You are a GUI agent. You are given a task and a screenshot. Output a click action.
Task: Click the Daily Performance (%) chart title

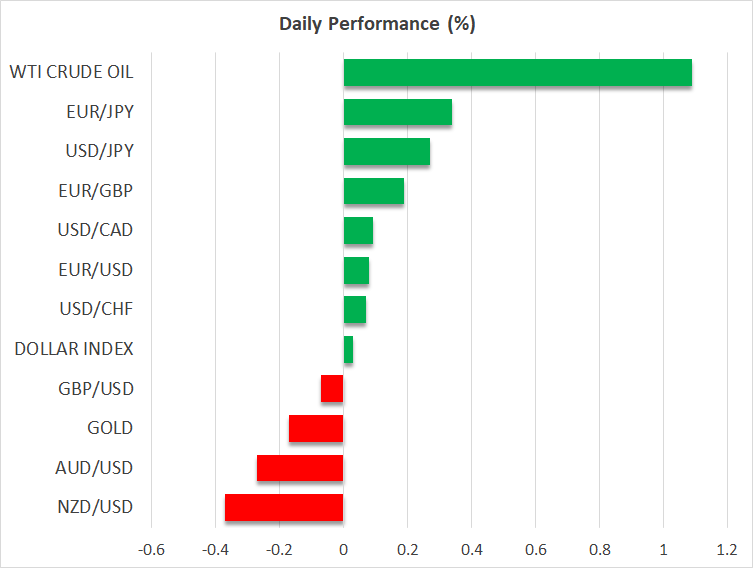click(x=376, y=23)
